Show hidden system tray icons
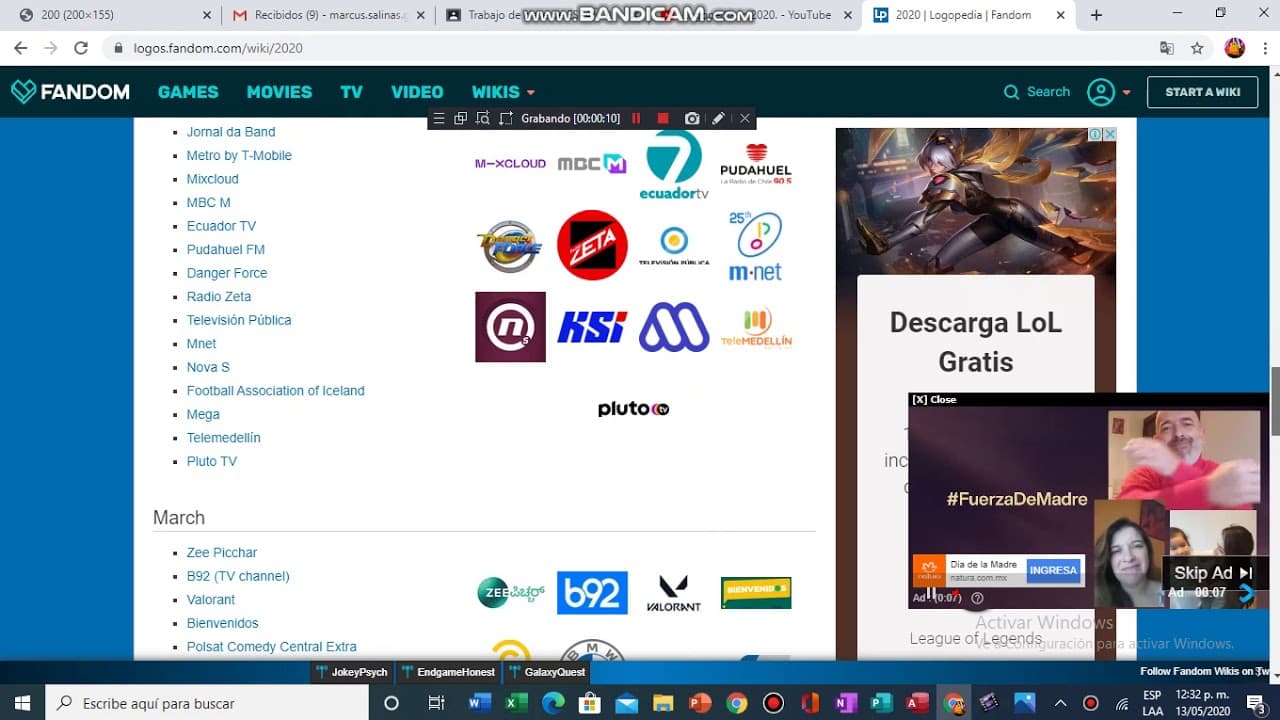This screenshot has width=1280, height=720. (x=1061, y=703)
